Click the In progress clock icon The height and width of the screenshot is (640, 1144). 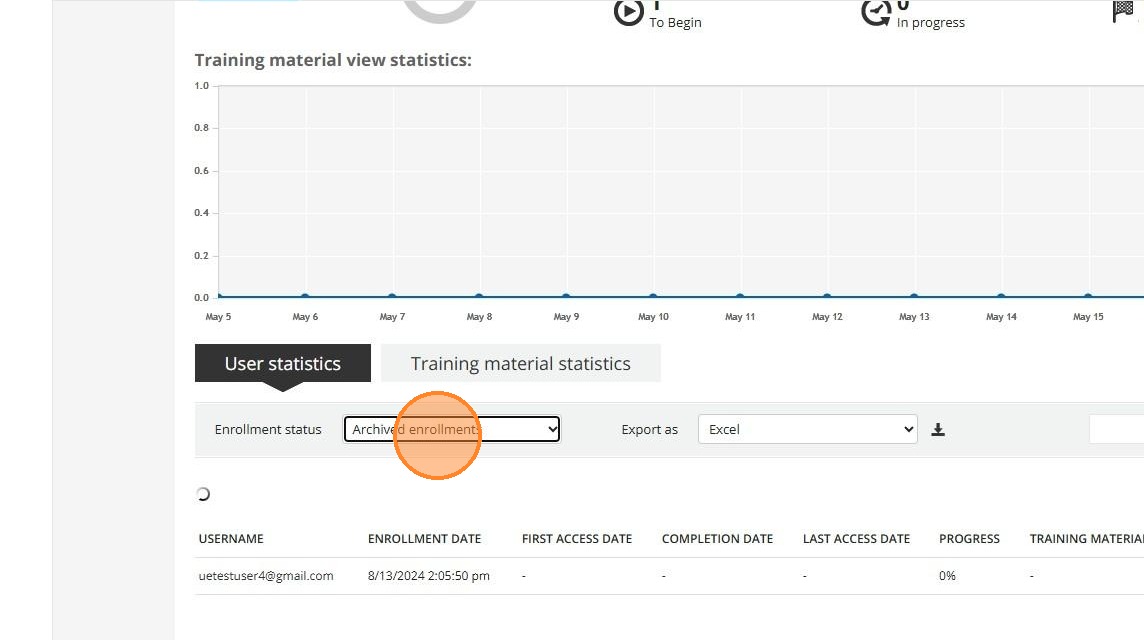[876, 12]
